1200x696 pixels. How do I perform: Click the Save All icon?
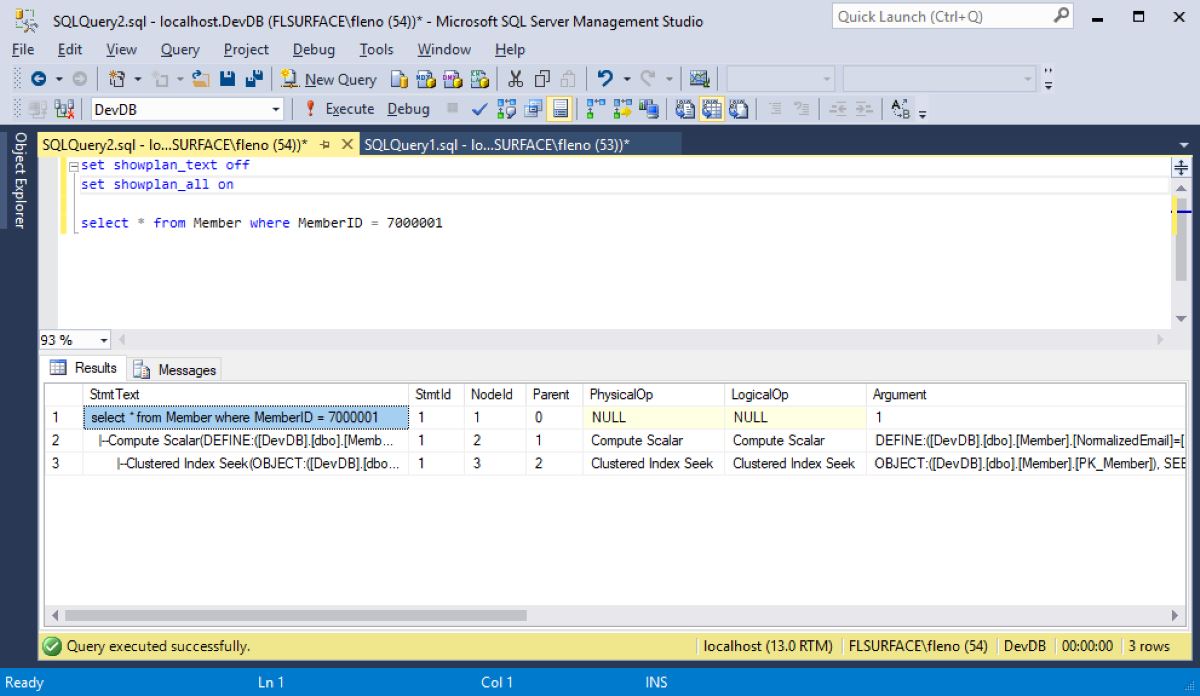pyautogui.click(x=254, y=79)
